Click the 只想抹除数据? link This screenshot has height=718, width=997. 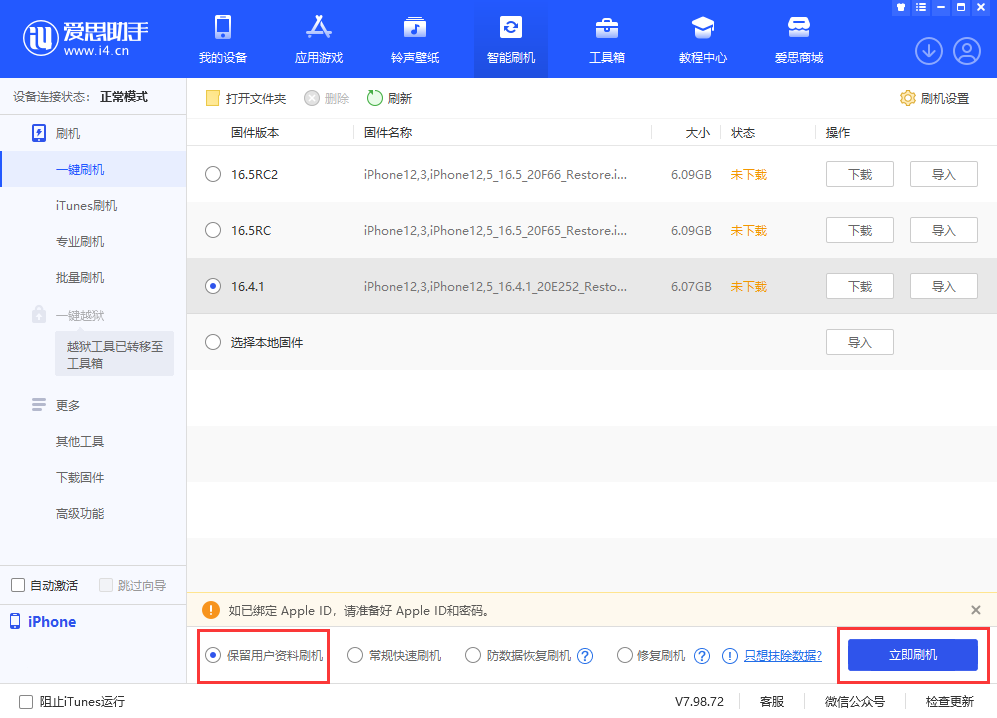click(x=783, y=656)
